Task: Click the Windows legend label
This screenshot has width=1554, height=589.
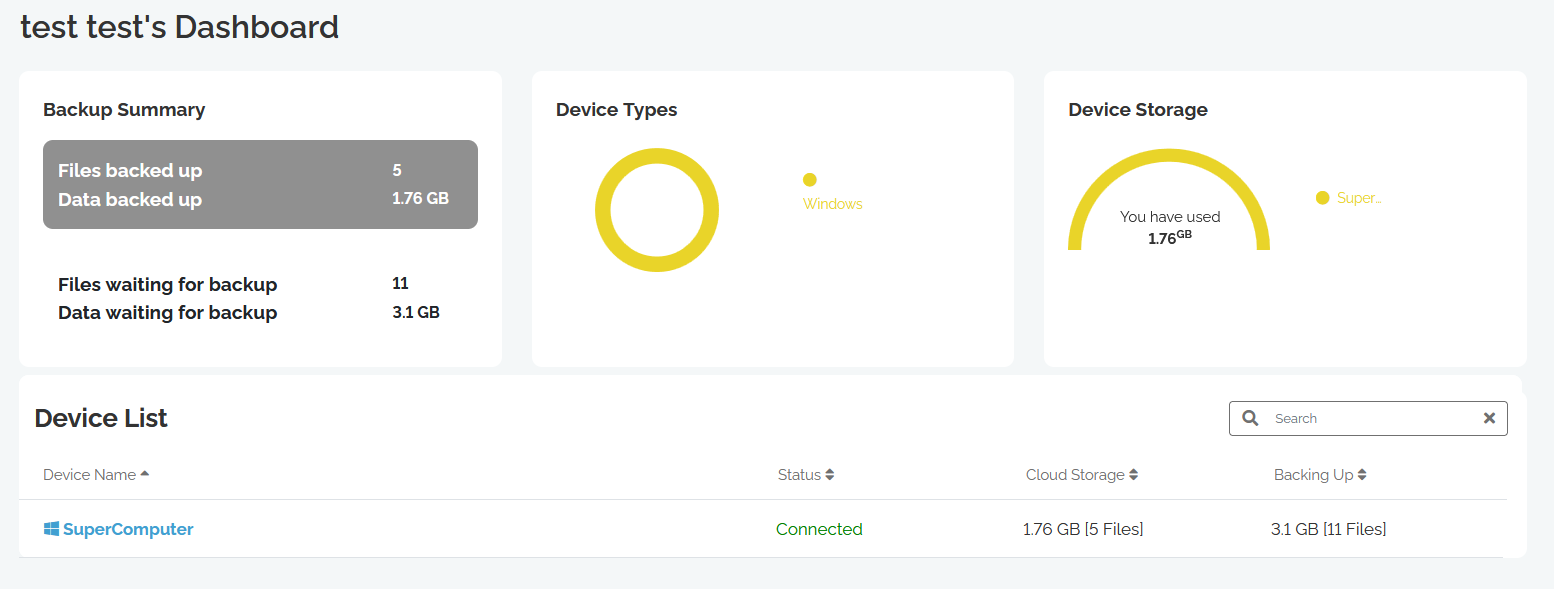Action: coord(833,204)
